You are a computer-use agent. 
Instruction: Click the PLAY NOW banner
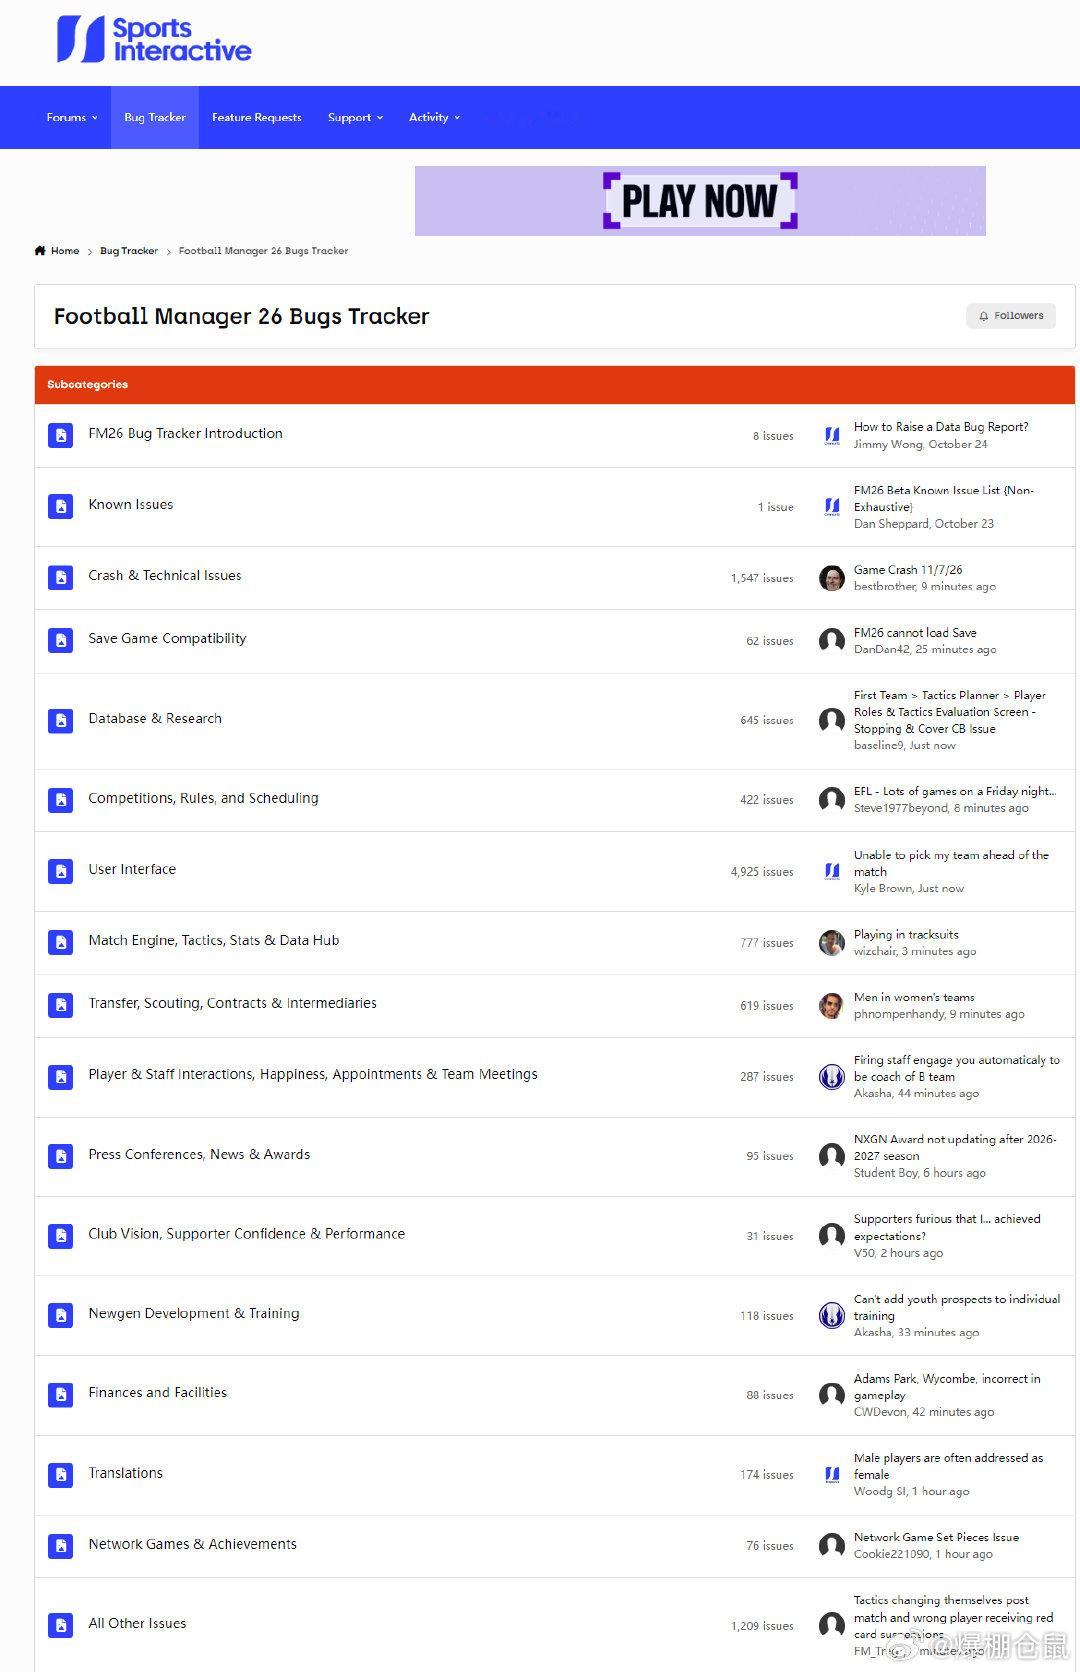[700, 201]
